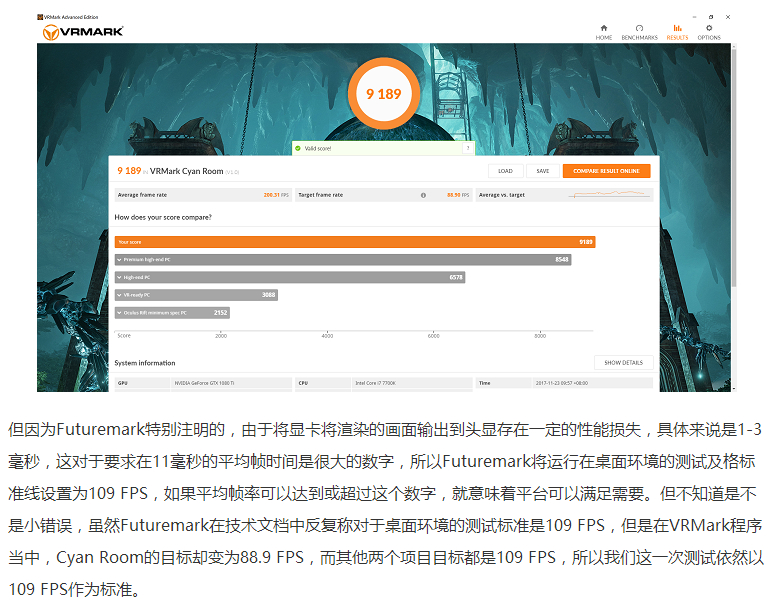The height and width of the screenshot is (605, 775).
Task: Click the System information heading
Action: pos(145,363)
